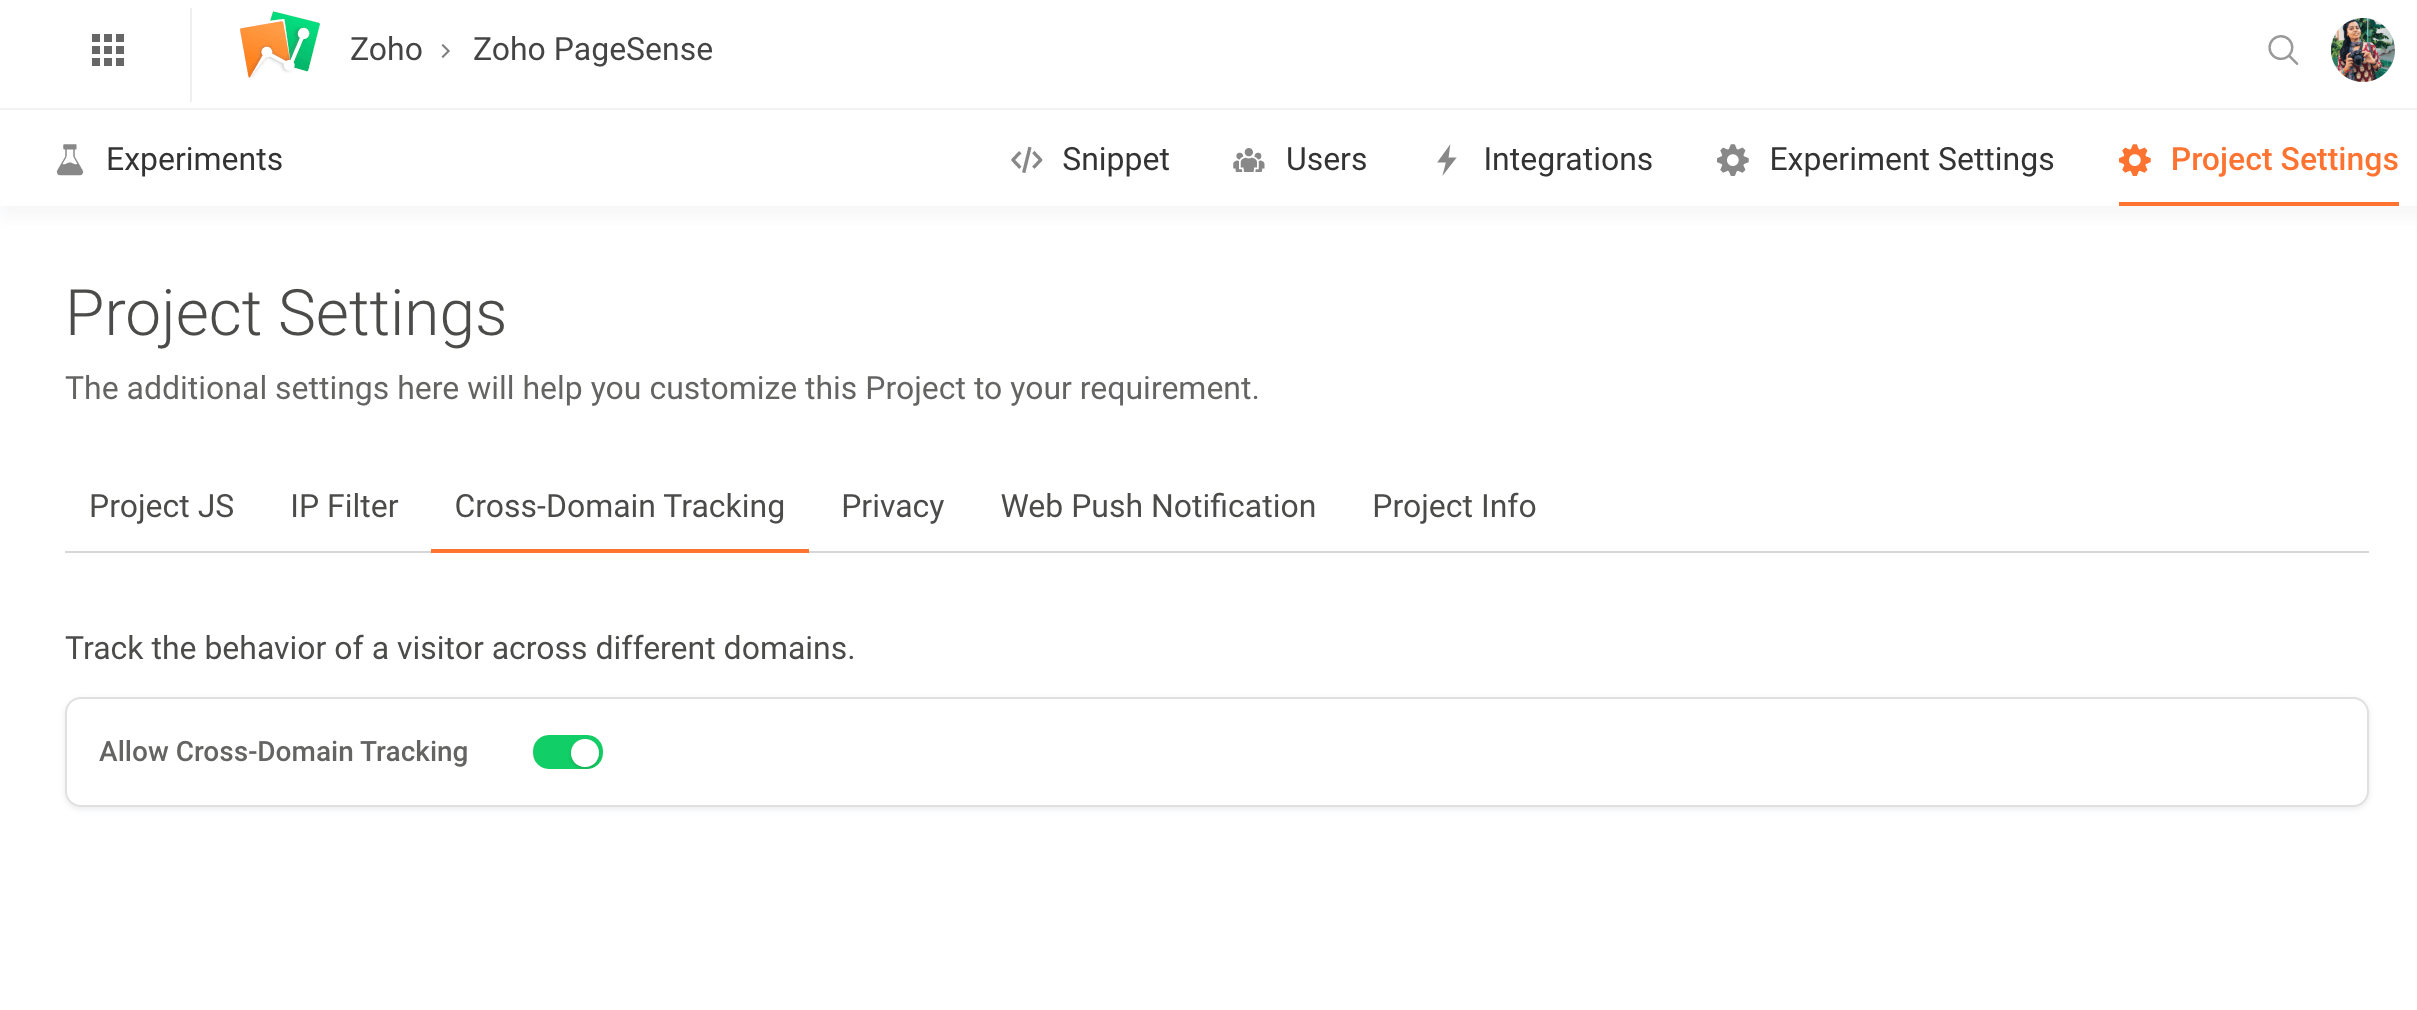Screen dimensions: 2417x1010
Task: Click the Experiment Settings gear icon
Action: [x=1732, y=160]
